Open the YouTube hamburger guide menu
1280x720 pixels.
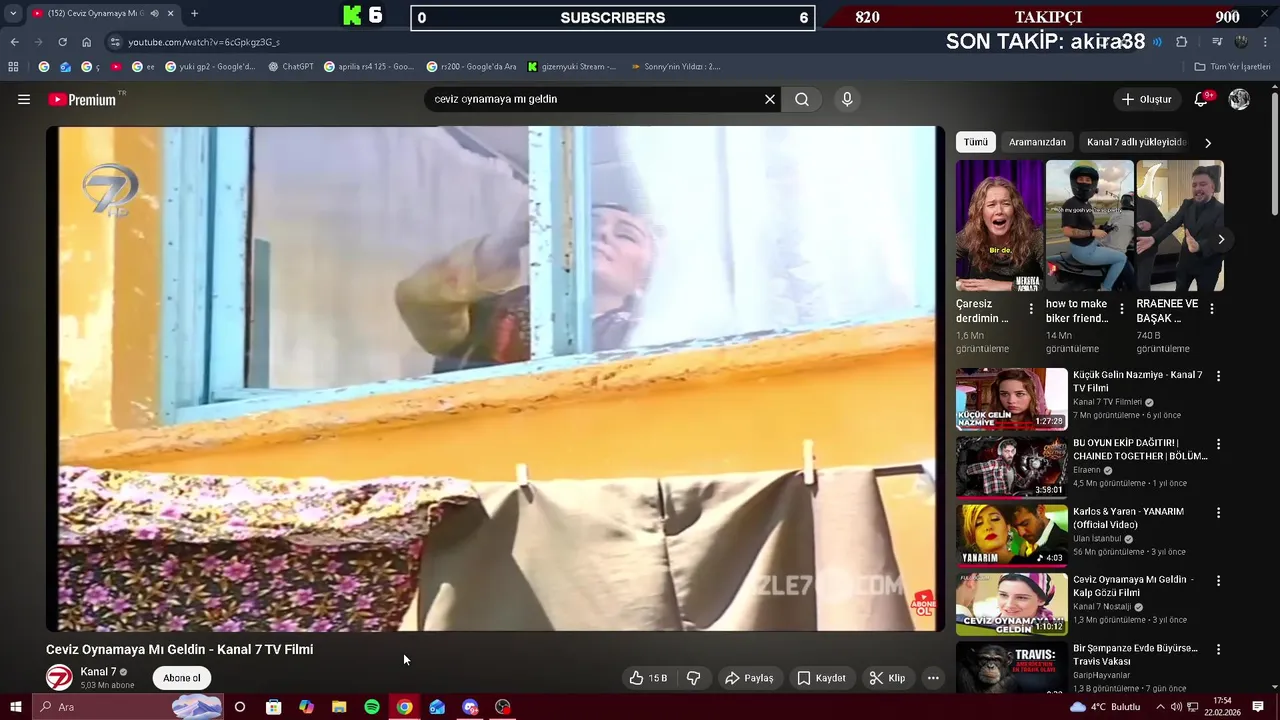24,99
